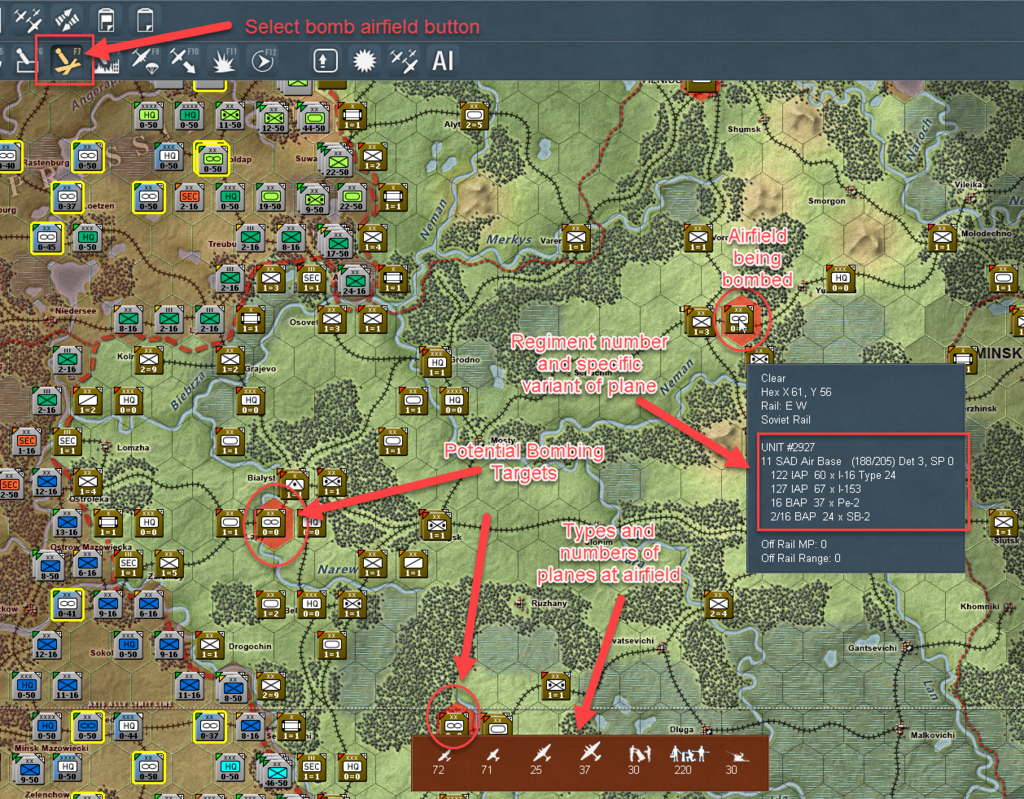The width and height of the screenshot is (1024, 799).
Task: Select the F7 bomb airfield mode button
Action: click(66, 60)
